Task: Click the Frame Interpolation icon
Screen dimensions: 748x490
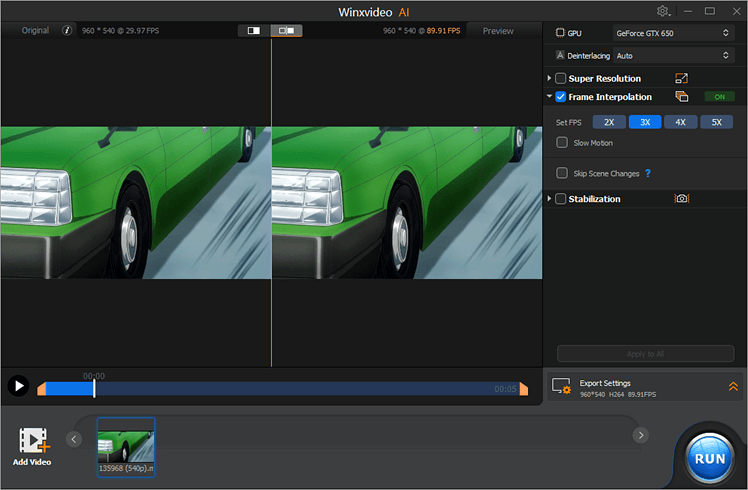Action: coord(682,97)
